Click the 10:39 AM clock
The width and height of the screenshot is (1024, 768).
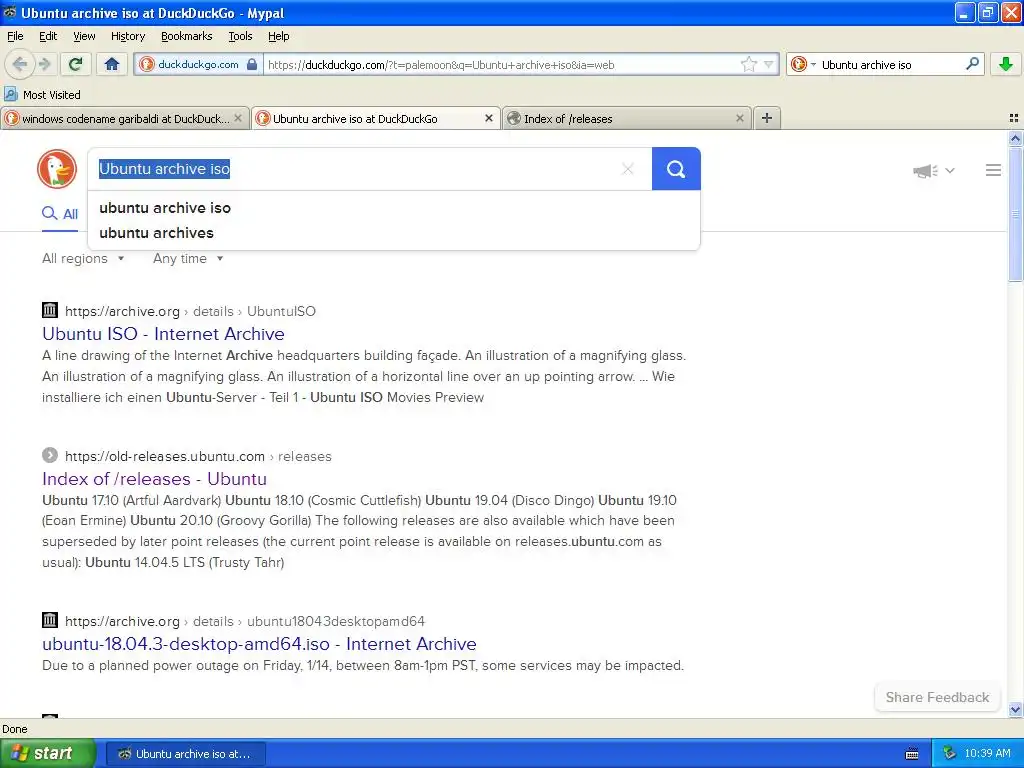[x=987, y=754]
